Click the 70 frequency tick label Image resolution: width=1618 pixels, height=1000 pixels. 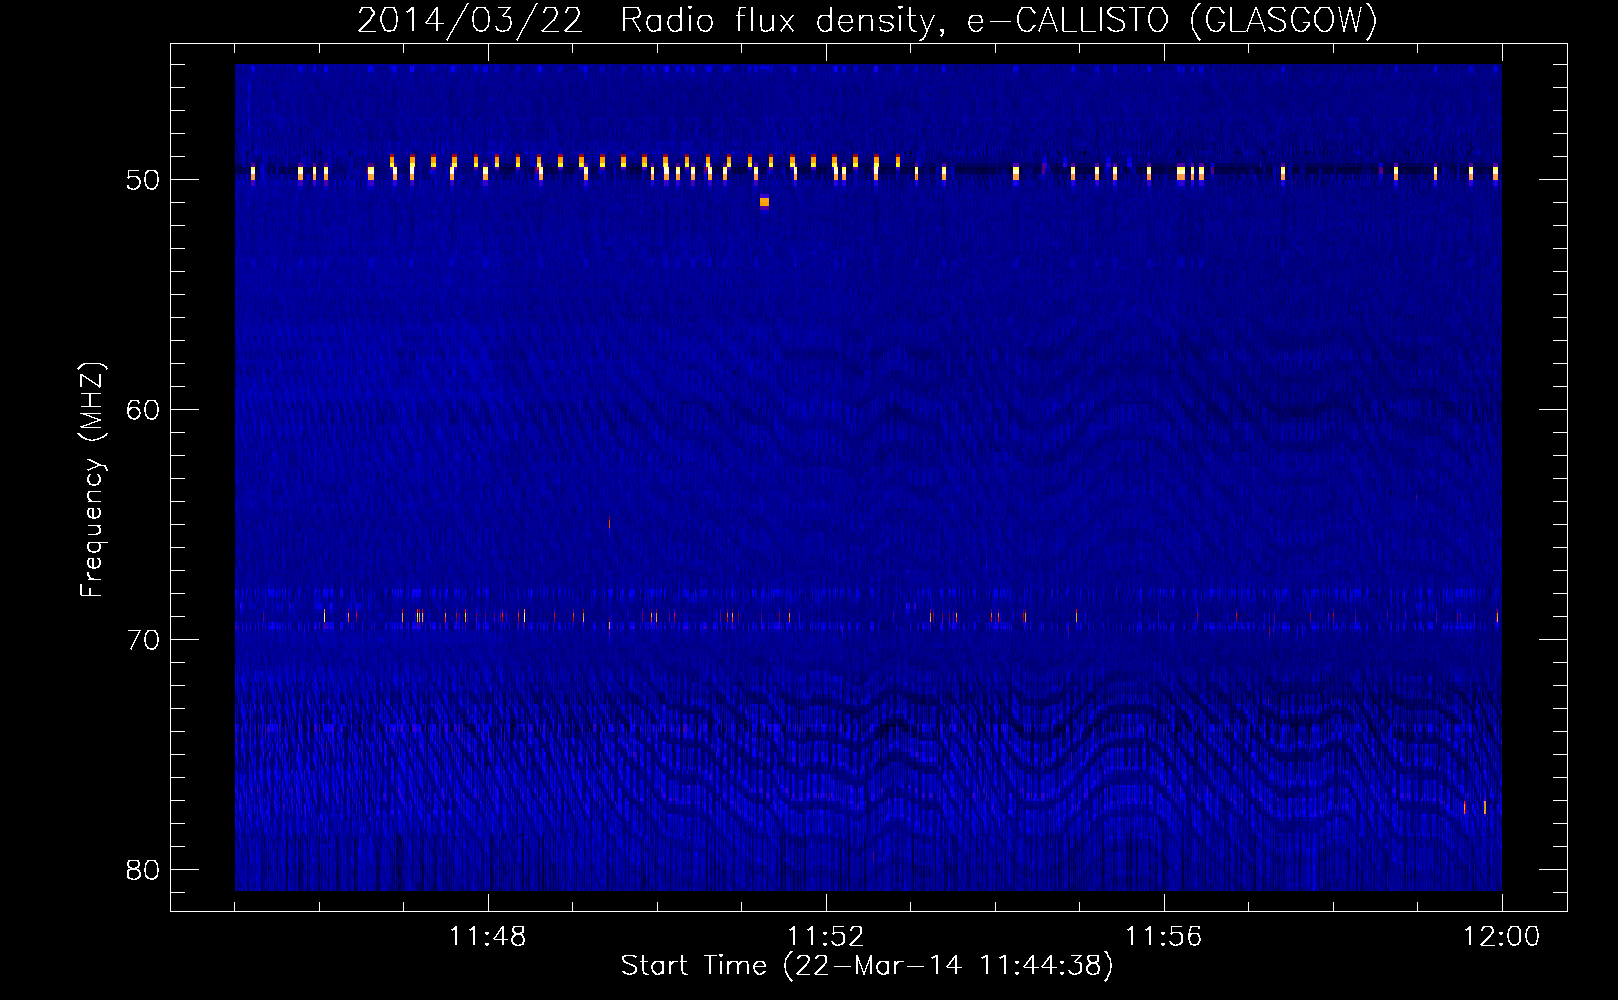[144, 640]
